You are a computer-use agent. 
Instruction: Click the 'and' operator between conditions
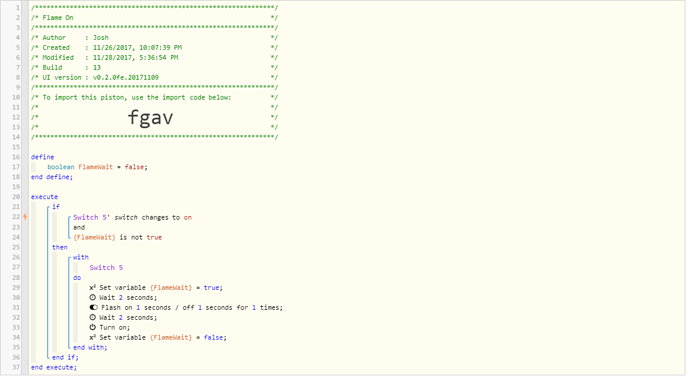pos(79,227)
